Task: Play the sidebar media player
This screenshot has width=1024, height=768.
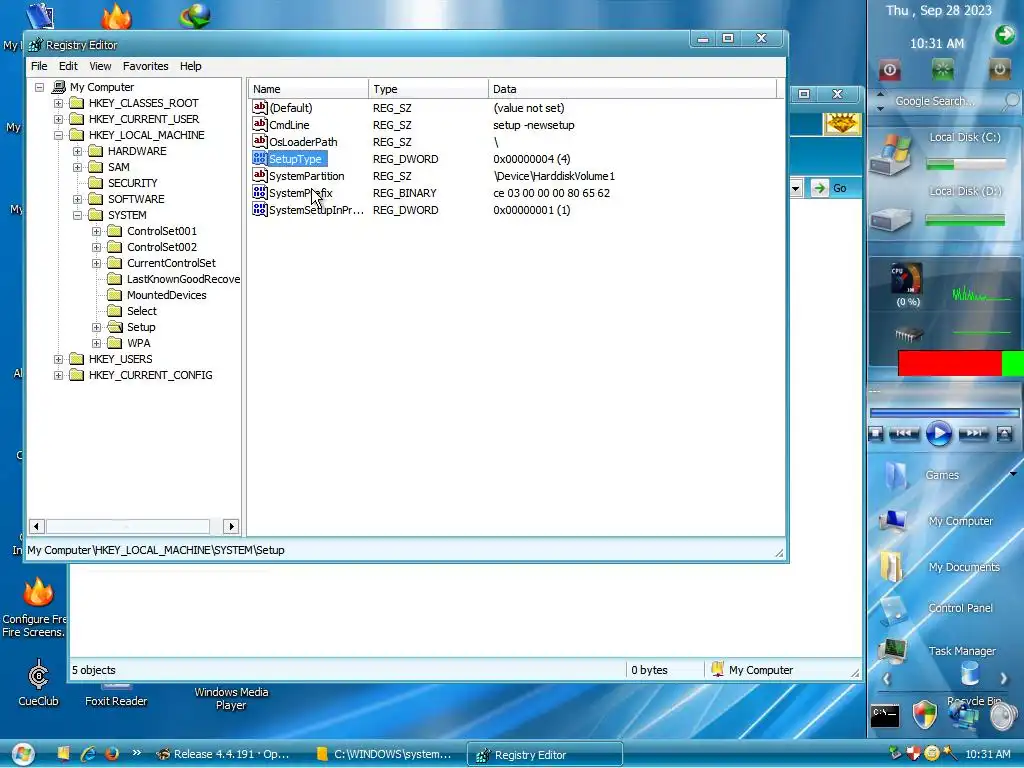Action: 938,434
